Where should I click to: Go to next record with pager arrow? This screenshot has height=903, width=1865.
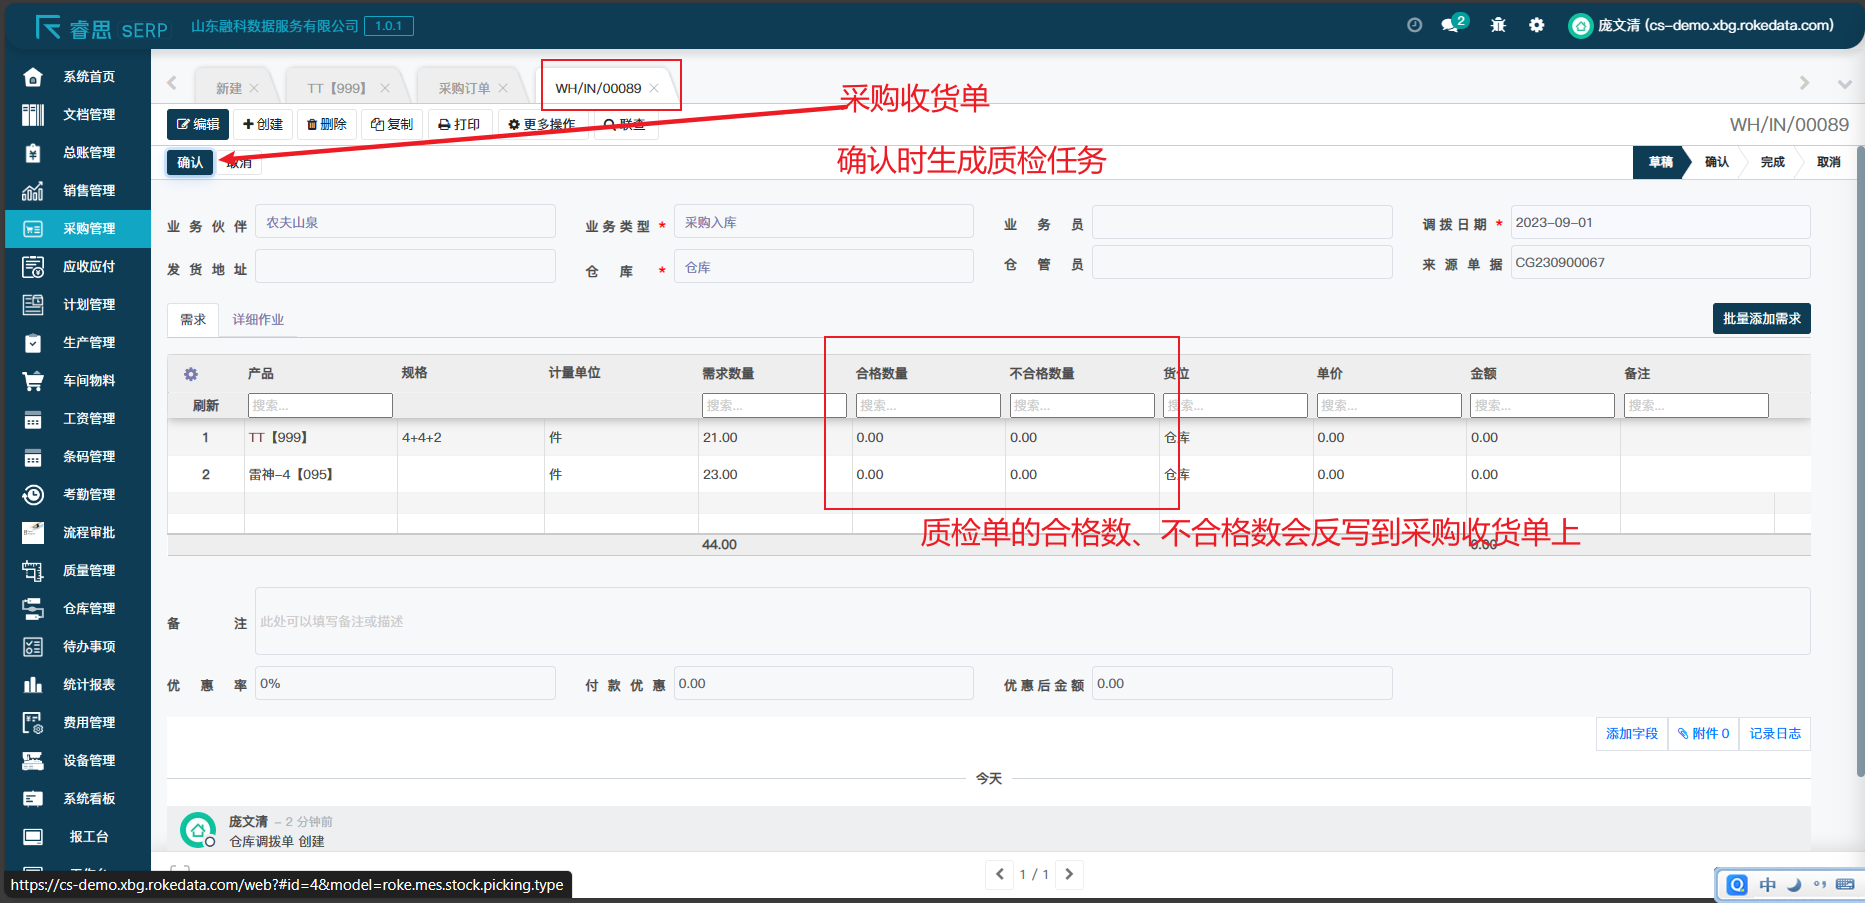pyautogui.click(x=1069, y=874)
